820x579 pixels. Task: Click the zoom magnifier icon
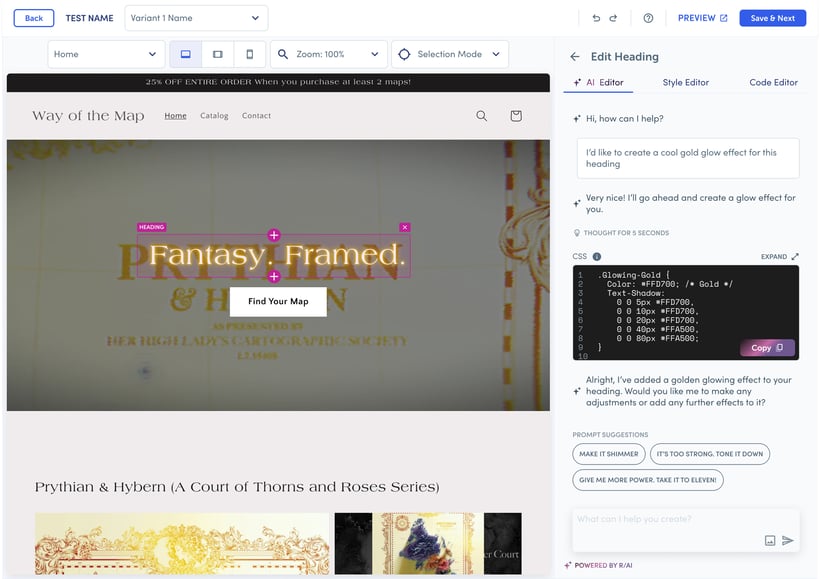(282, 54)
